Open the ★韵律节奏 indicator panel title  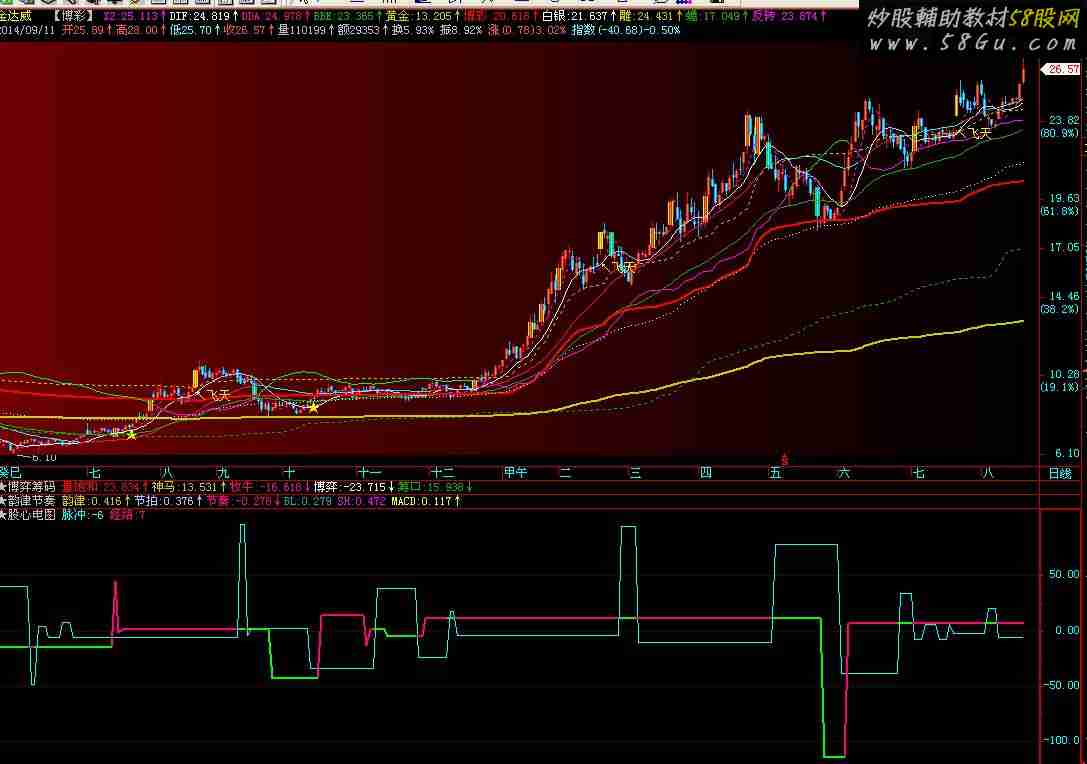coord(28,501)
